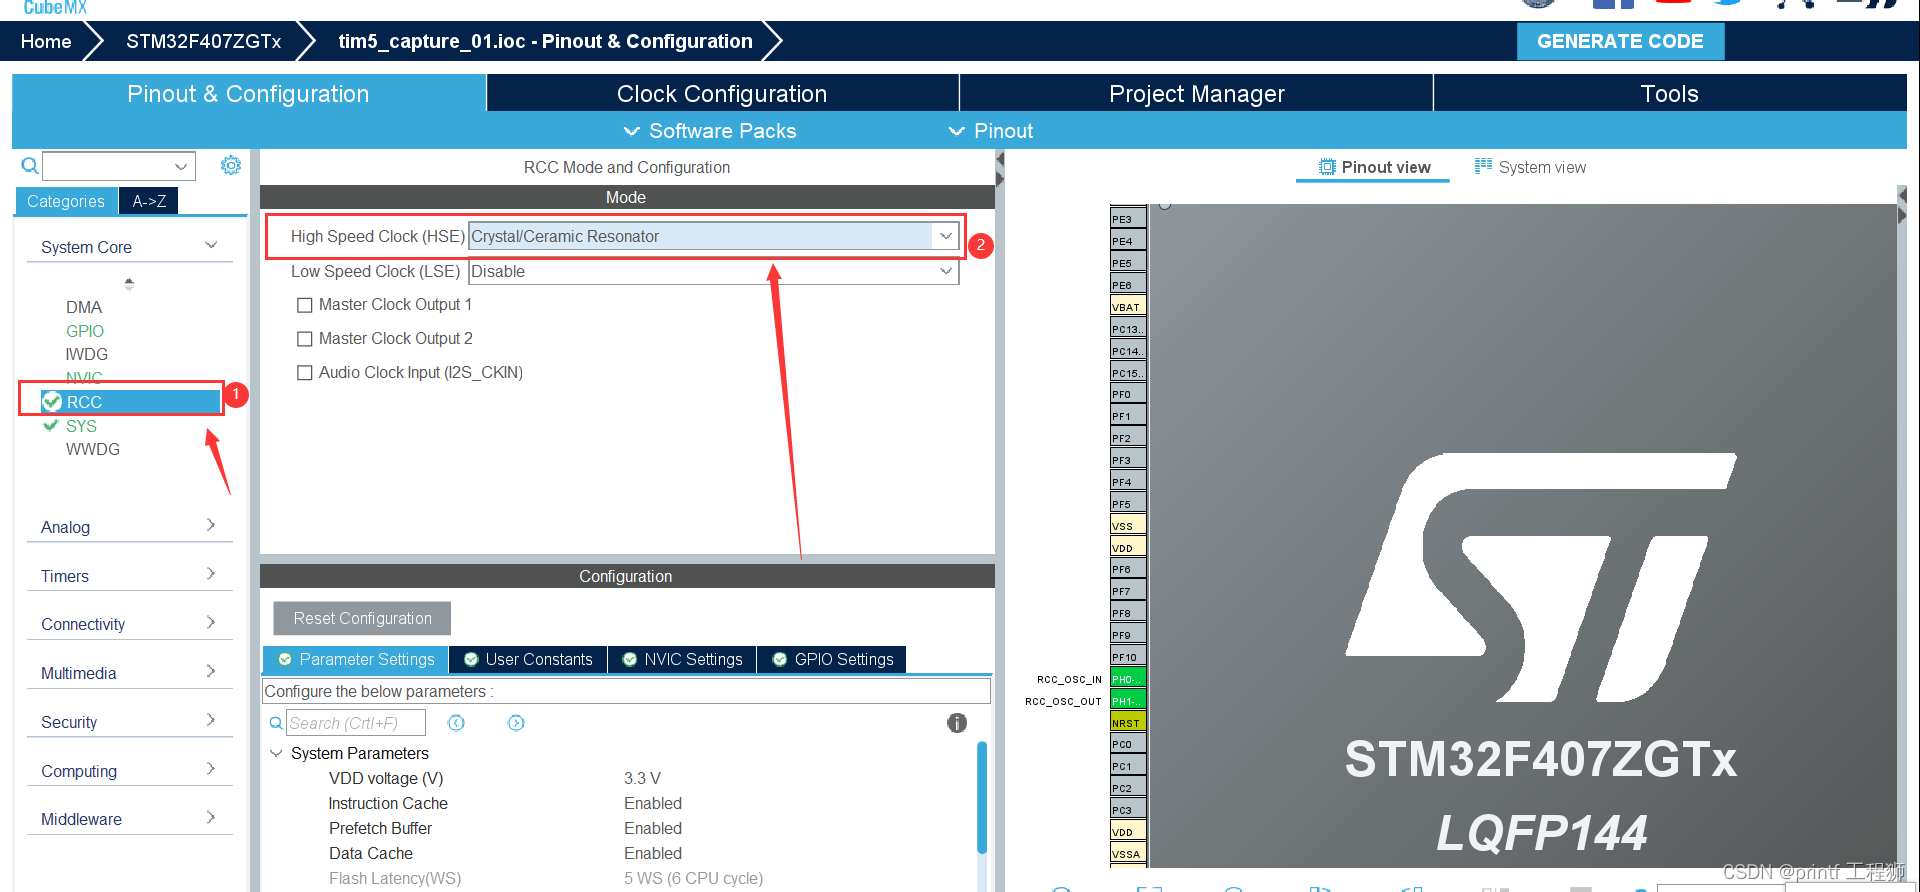Click the parameter list vertical scrollbar
The width and height of the screenshot is (1920, 892).
[x=982, y=798]
